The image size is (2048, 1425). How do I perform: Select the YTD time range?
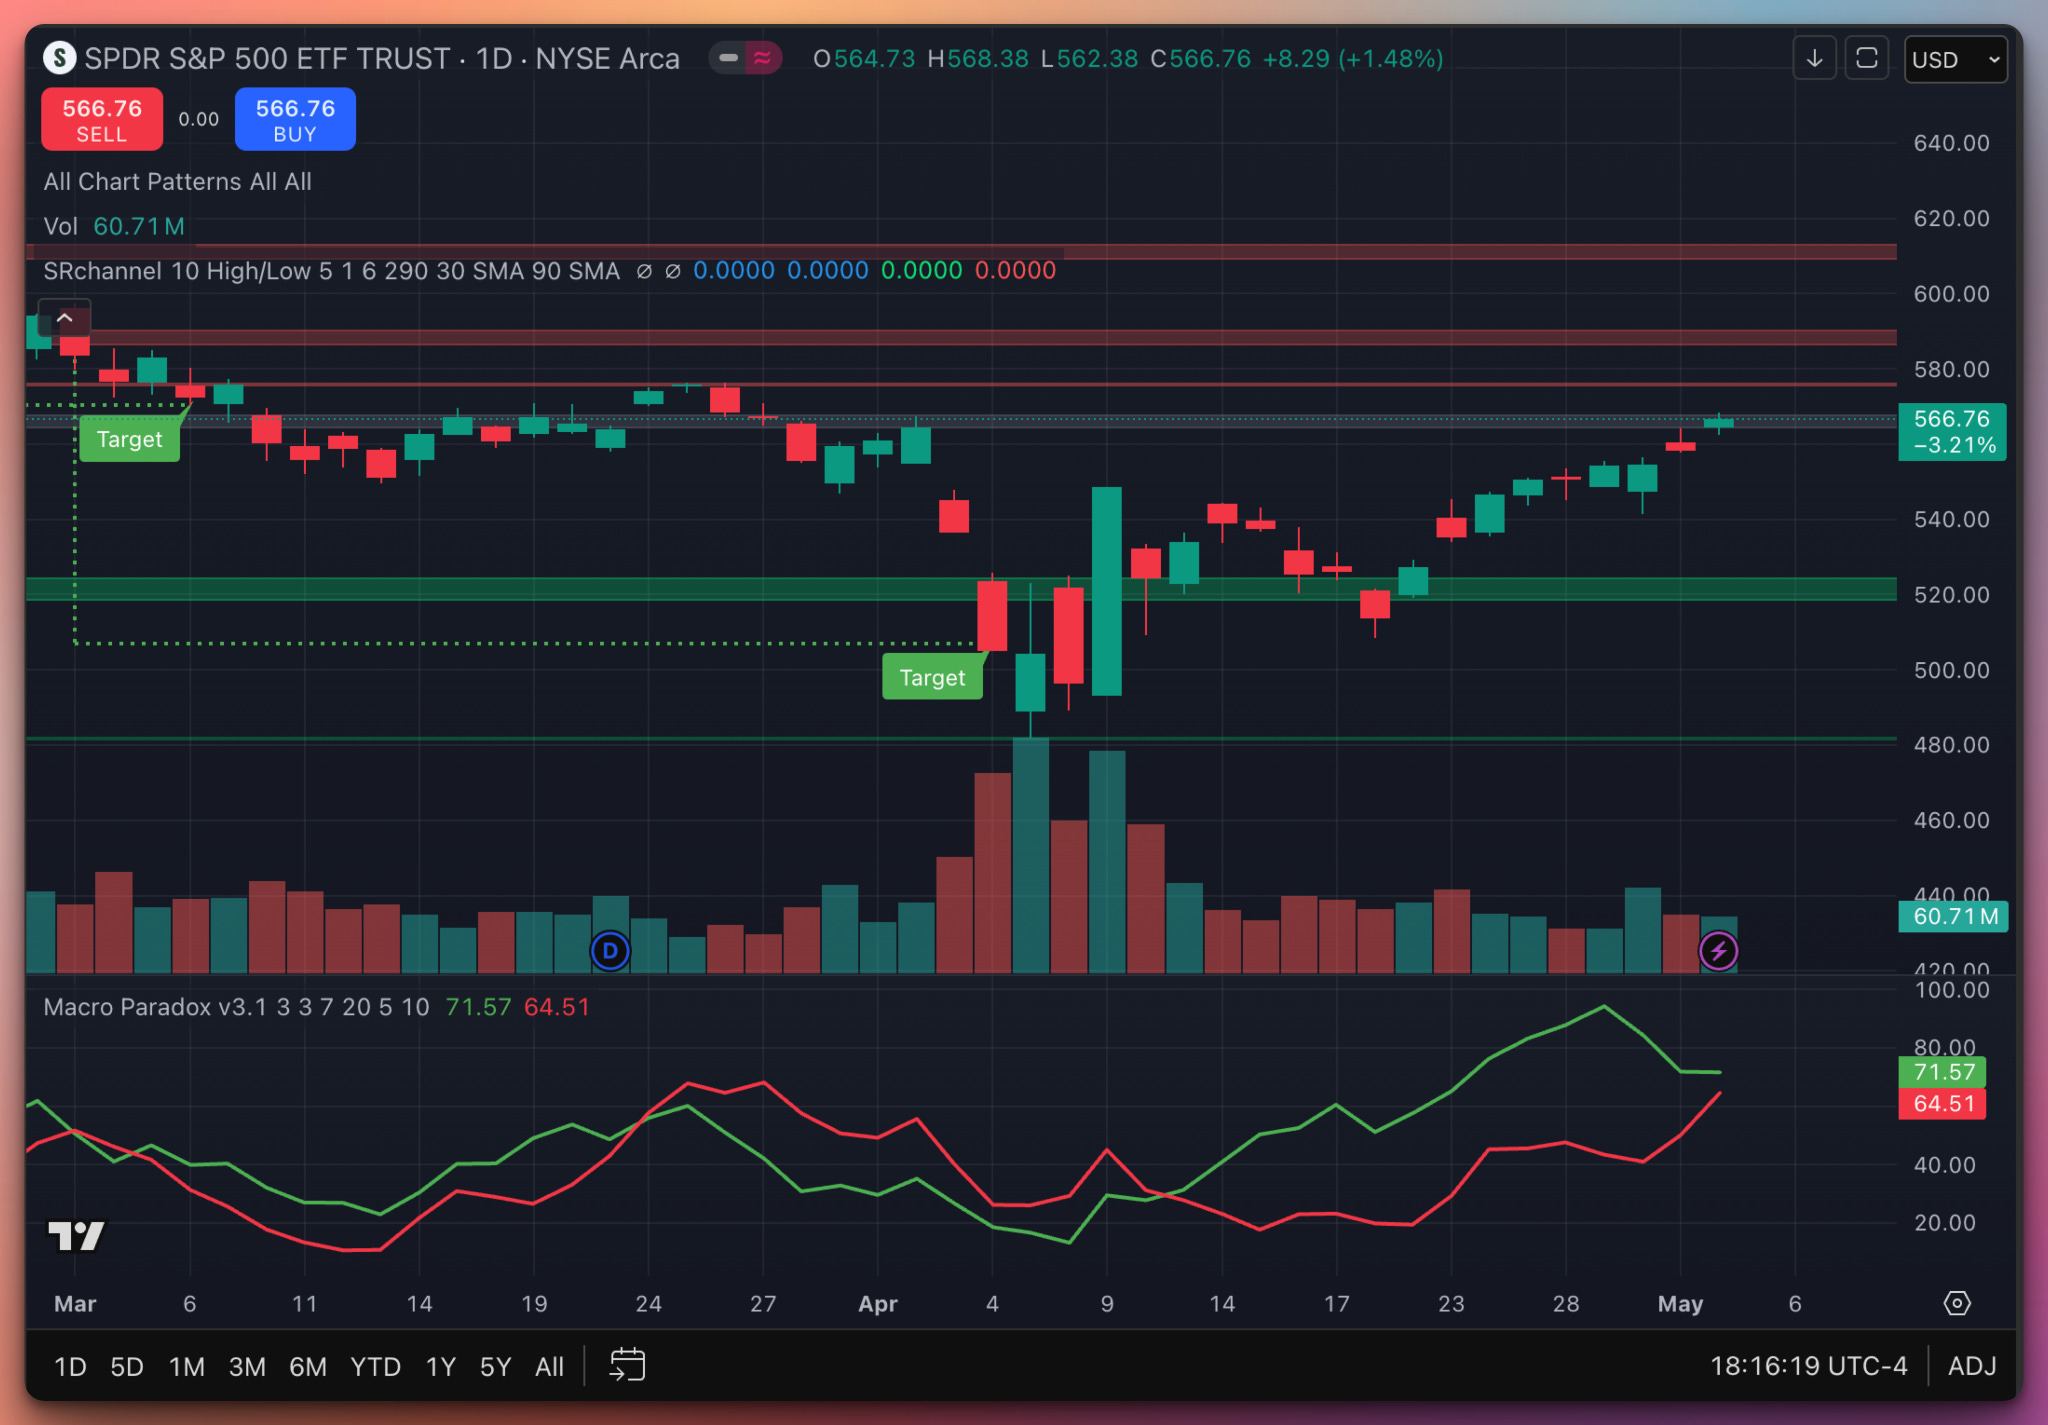(375, 1366)
